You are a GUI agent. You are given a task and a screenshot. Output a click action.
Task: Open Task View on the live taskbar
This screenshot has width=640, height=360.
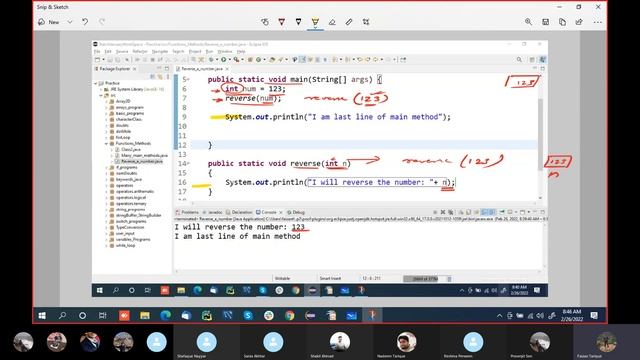point(103,315)
